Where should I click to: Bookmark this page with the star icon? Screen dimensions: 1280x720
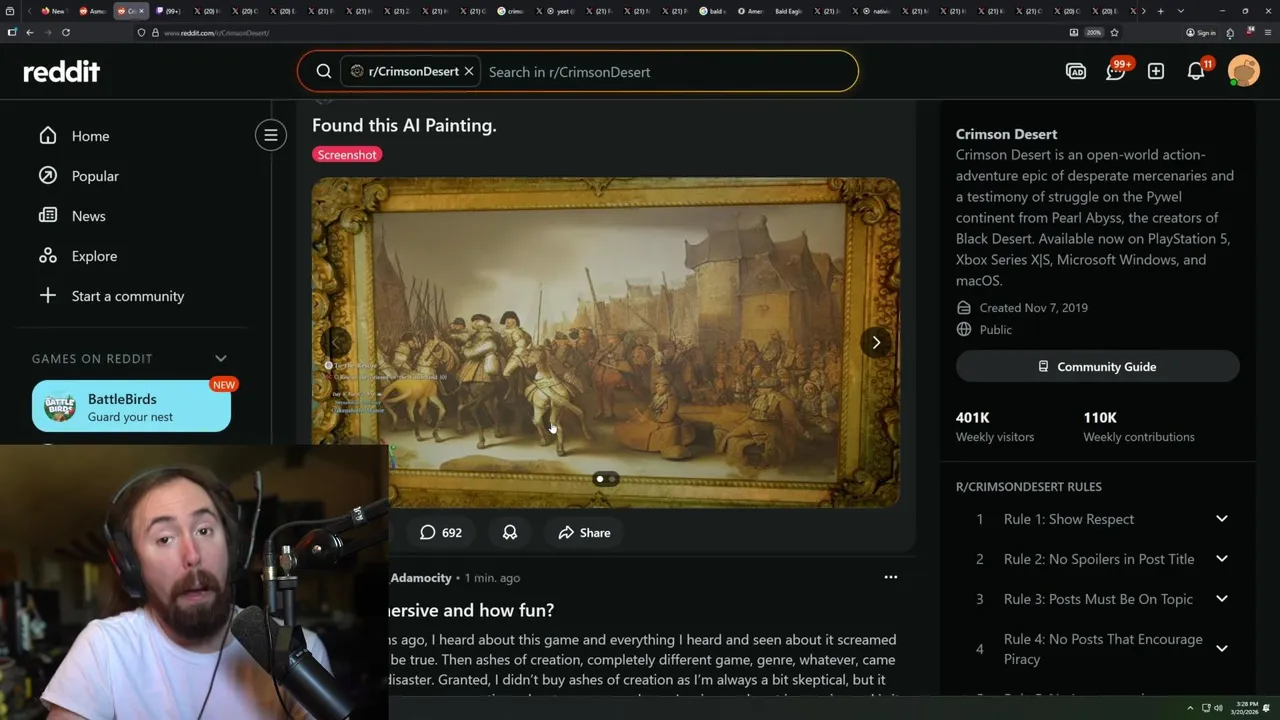[x=1114, y=33]
